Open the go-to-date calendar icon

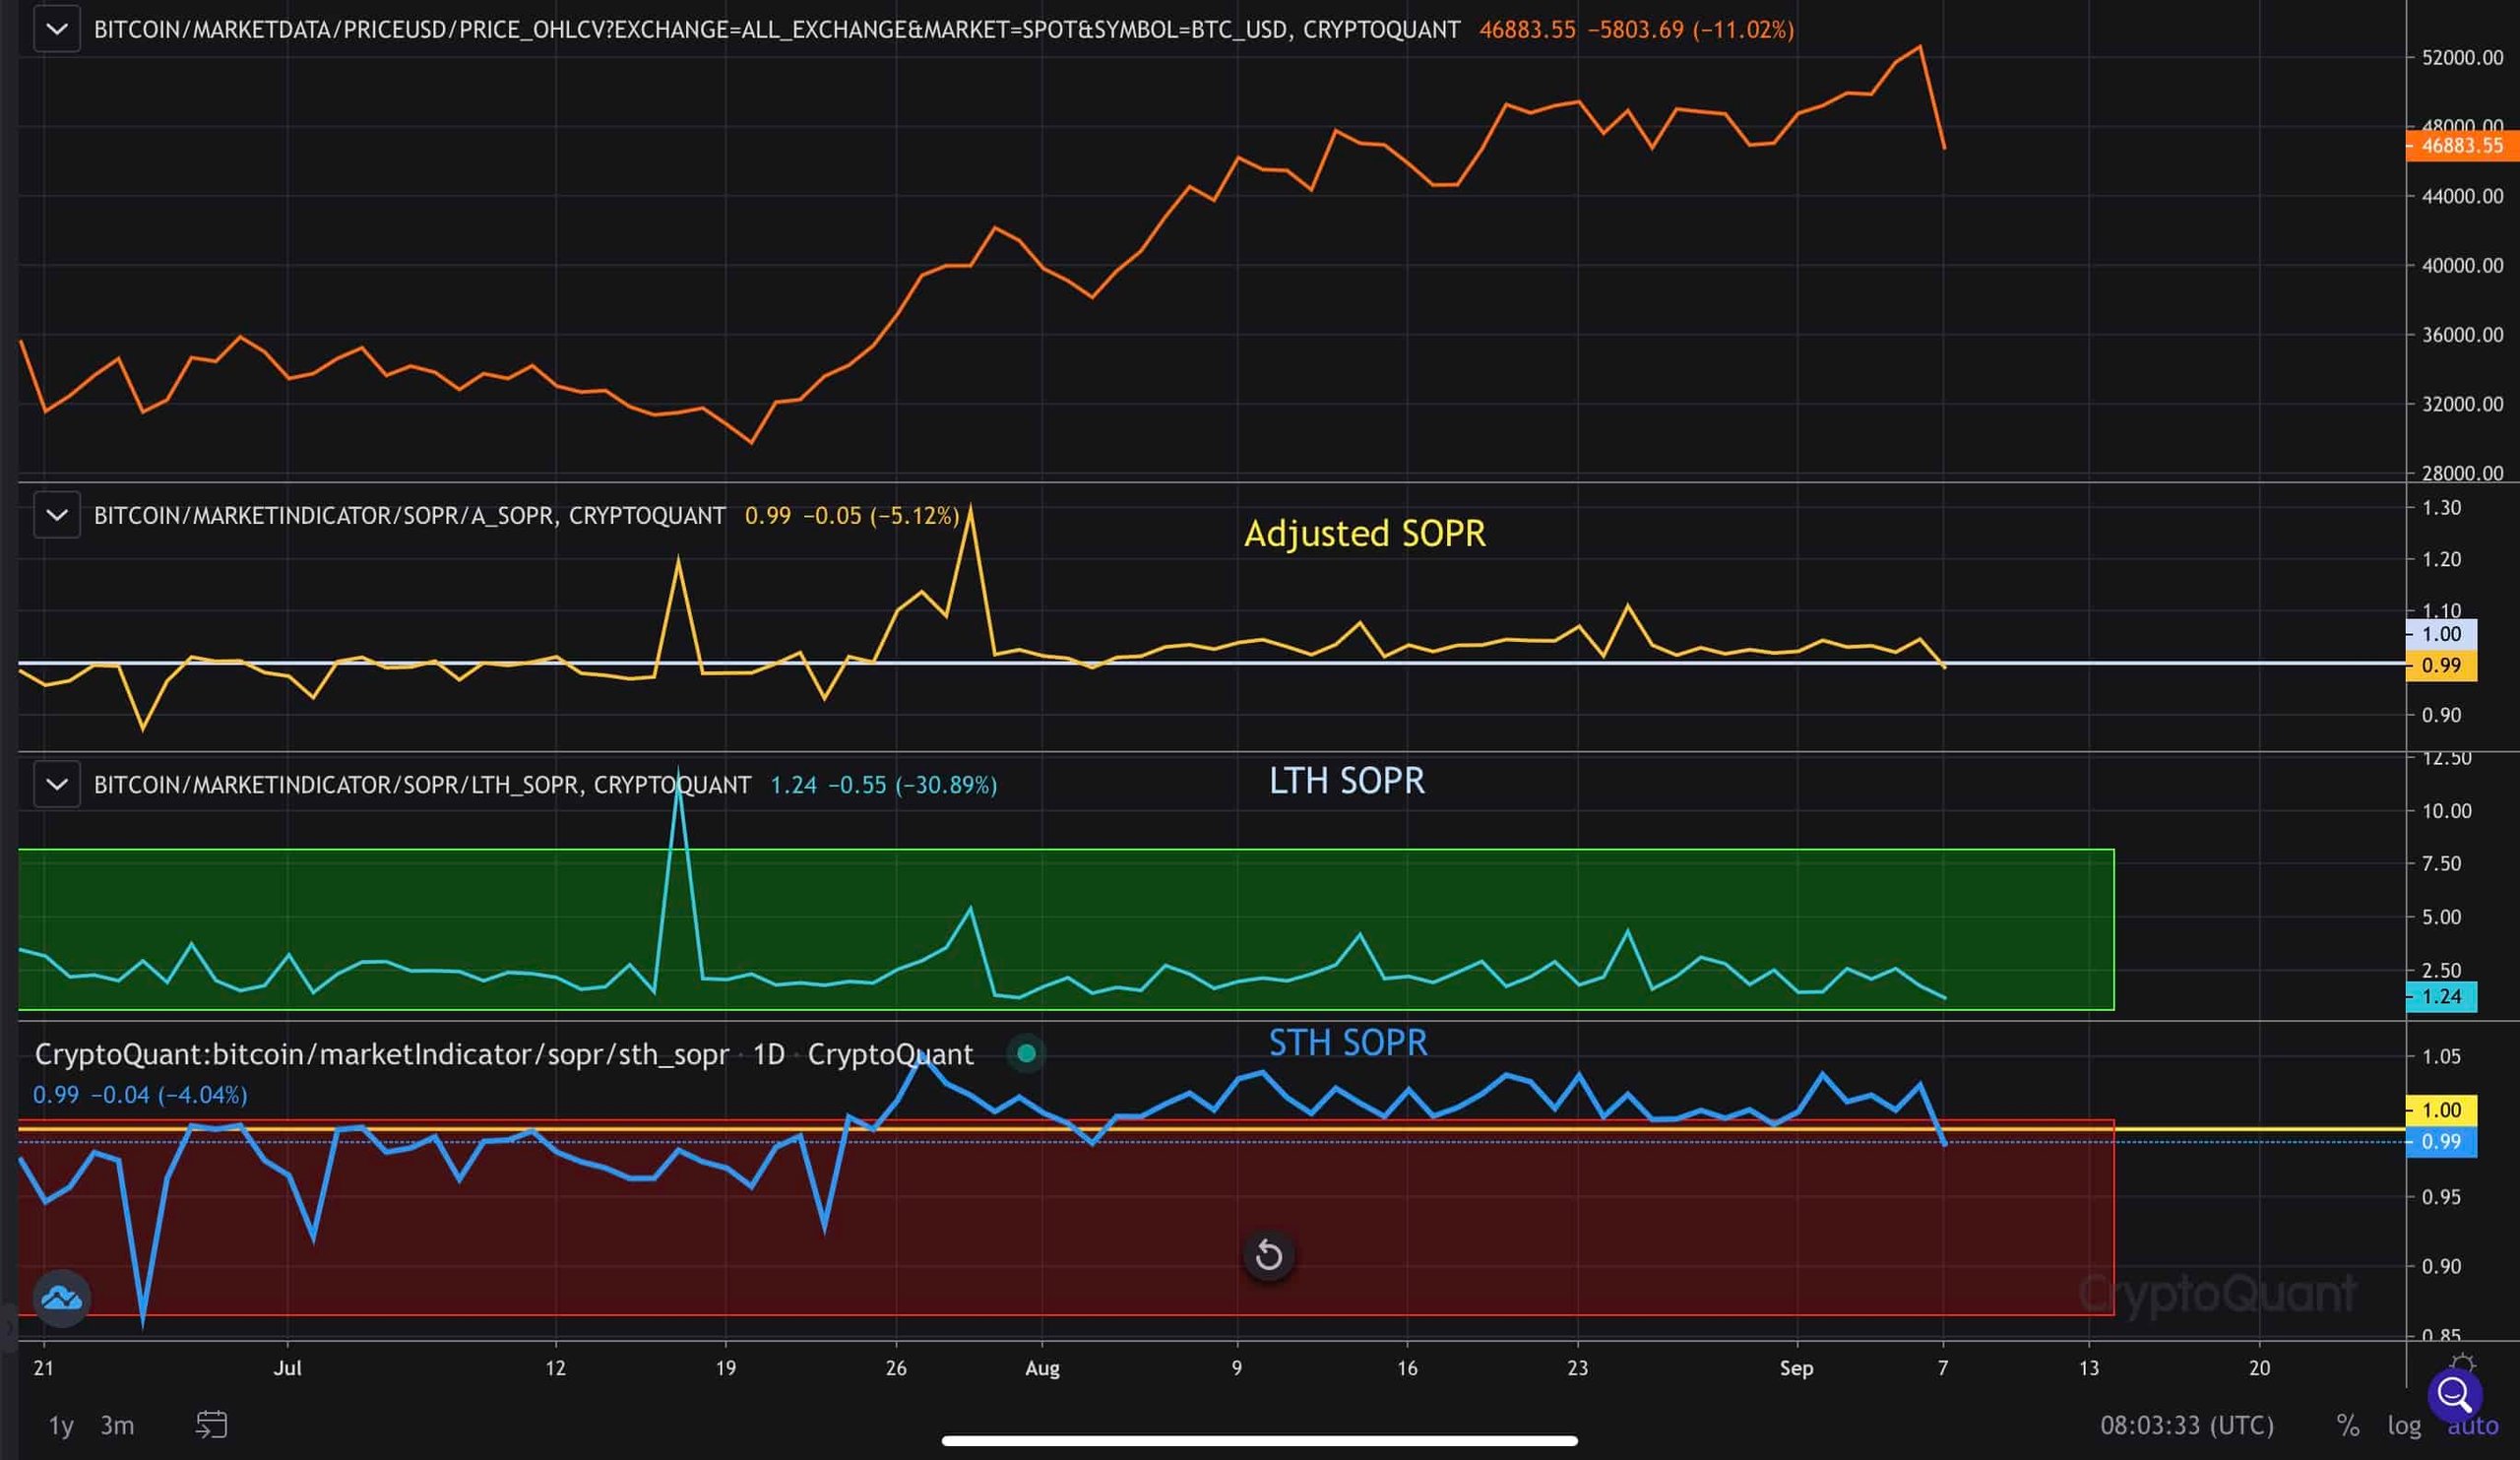211,1424
